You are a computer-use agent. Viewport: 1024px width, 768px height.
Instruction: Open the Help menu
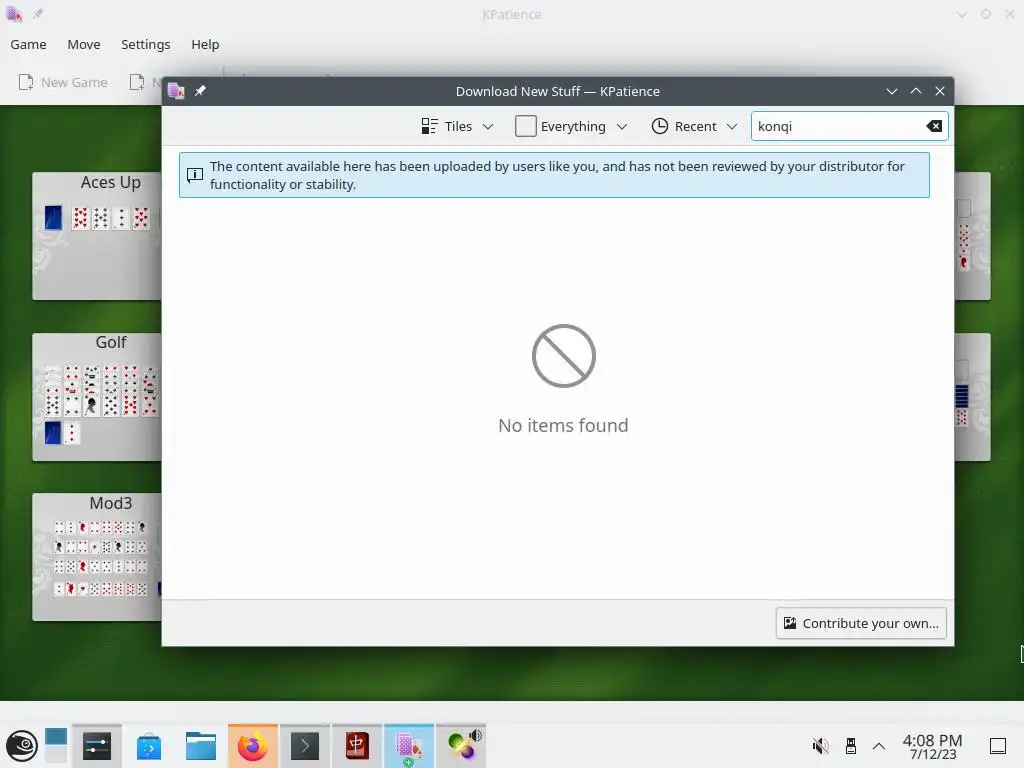(205, 44)
